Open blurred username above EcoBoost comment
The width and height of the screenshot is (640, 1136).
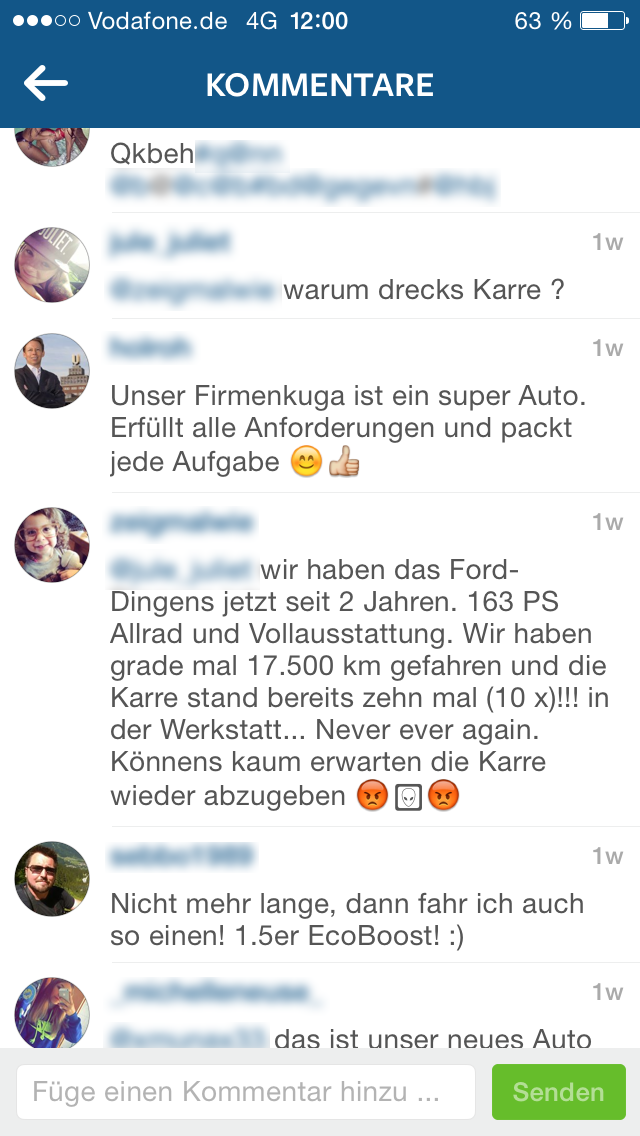(182, 856)
